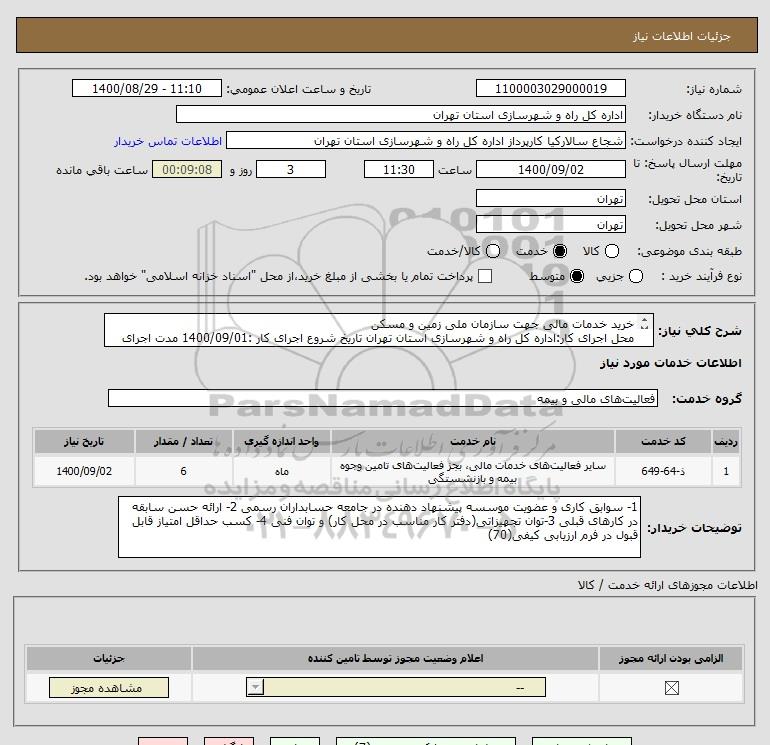770x745 pixels.
Task: Click the شهر محل تحویل field
Action: [550, 224]
